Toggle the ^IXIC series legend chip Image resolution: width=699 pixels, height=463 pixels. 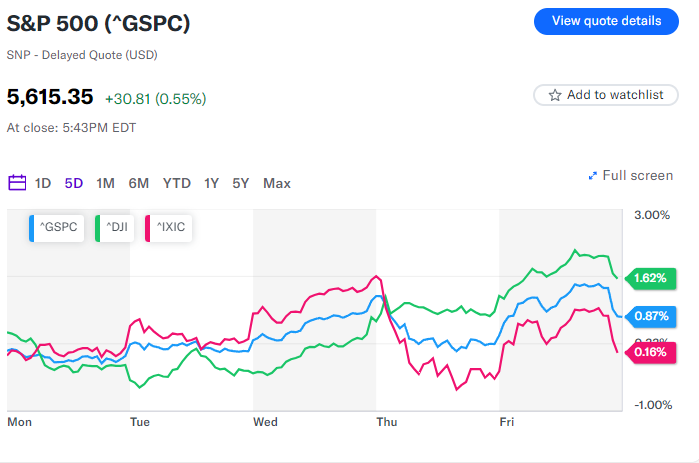click(169, 229)
